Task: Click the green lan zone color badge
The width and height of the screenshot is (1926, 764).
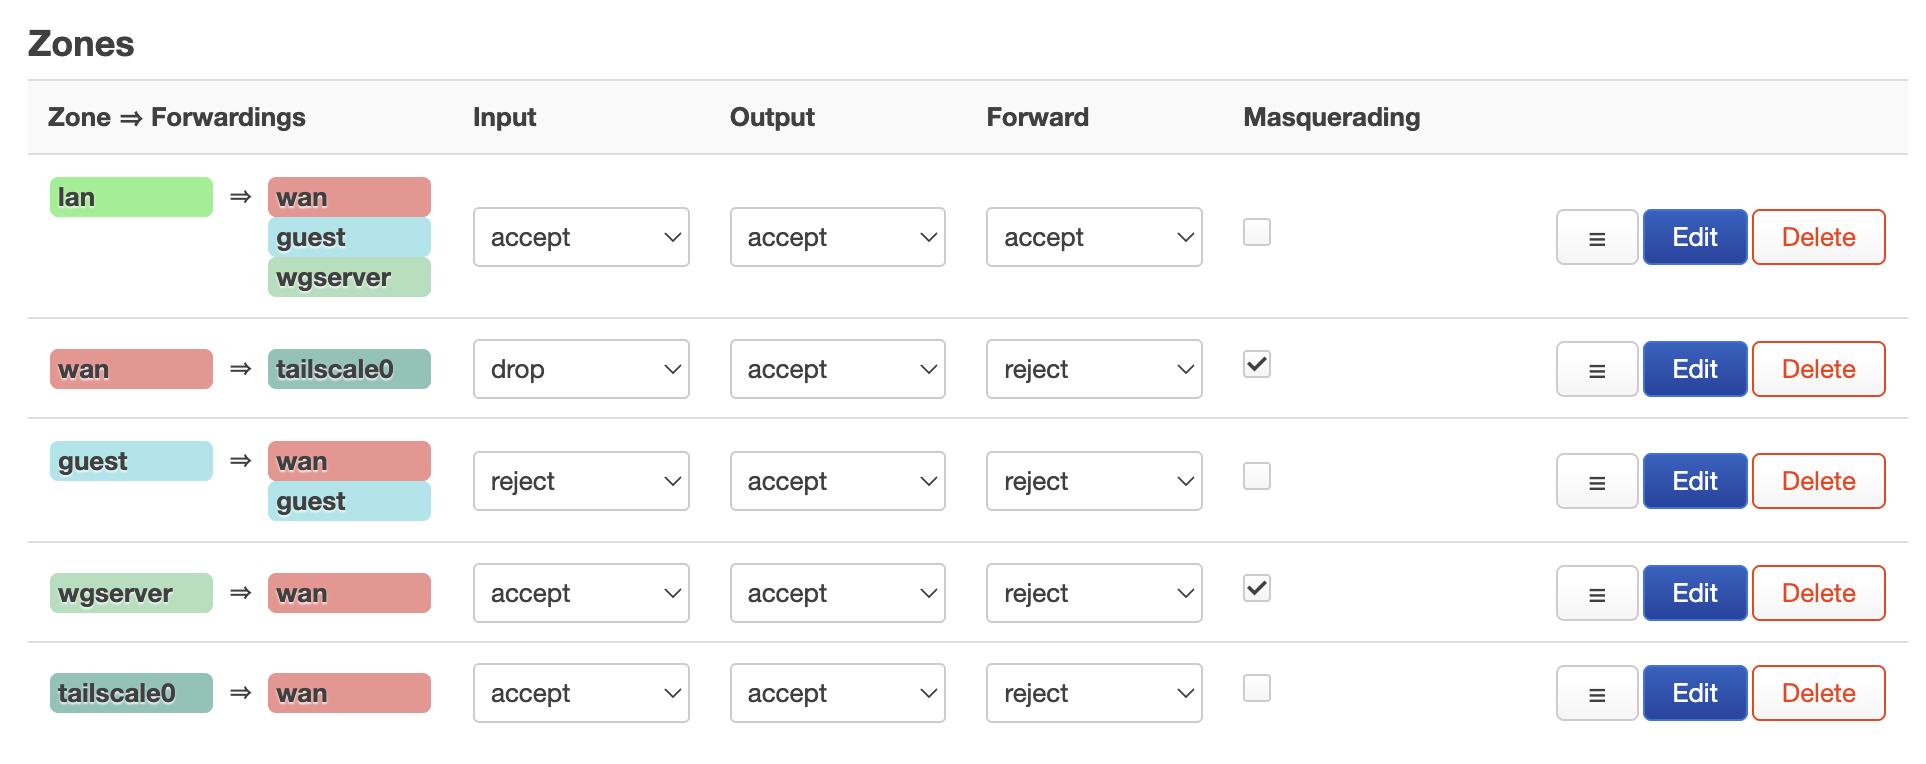Action: coord(131,198)
